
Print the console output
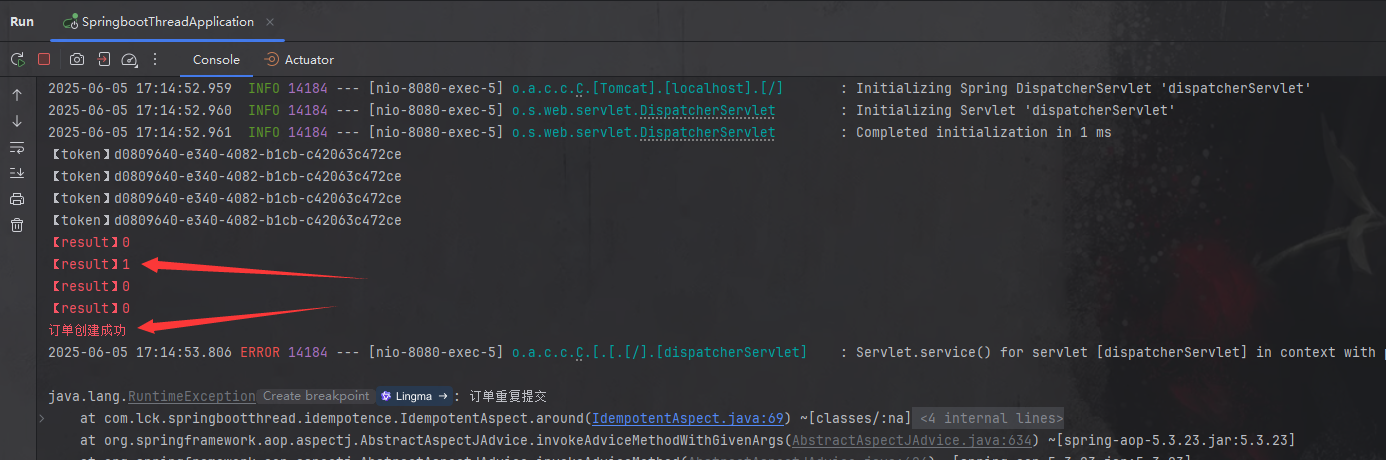coord(17,199)
